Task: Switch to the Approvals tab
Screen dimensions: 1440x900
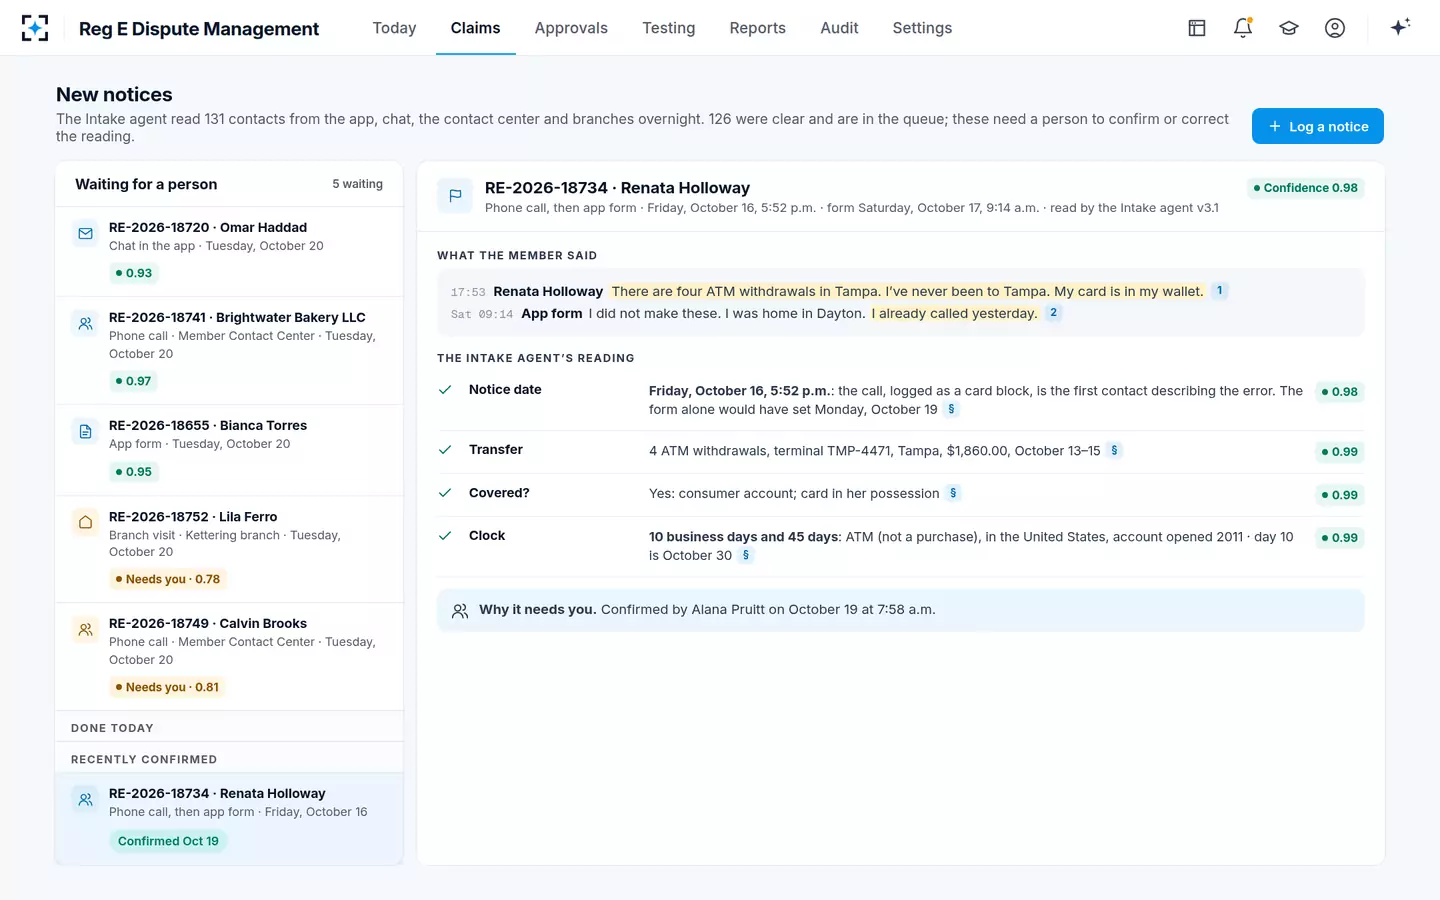Action: 571,28
